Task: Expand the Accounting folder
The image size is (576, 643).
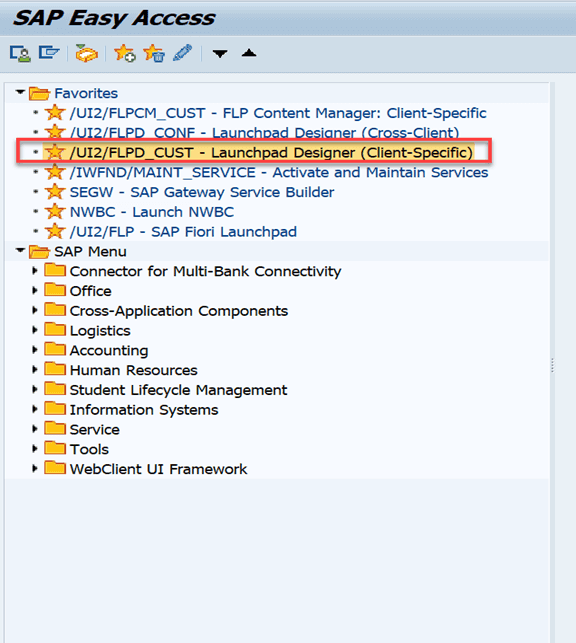Action: pyautogui.click(x=35, y=349)
